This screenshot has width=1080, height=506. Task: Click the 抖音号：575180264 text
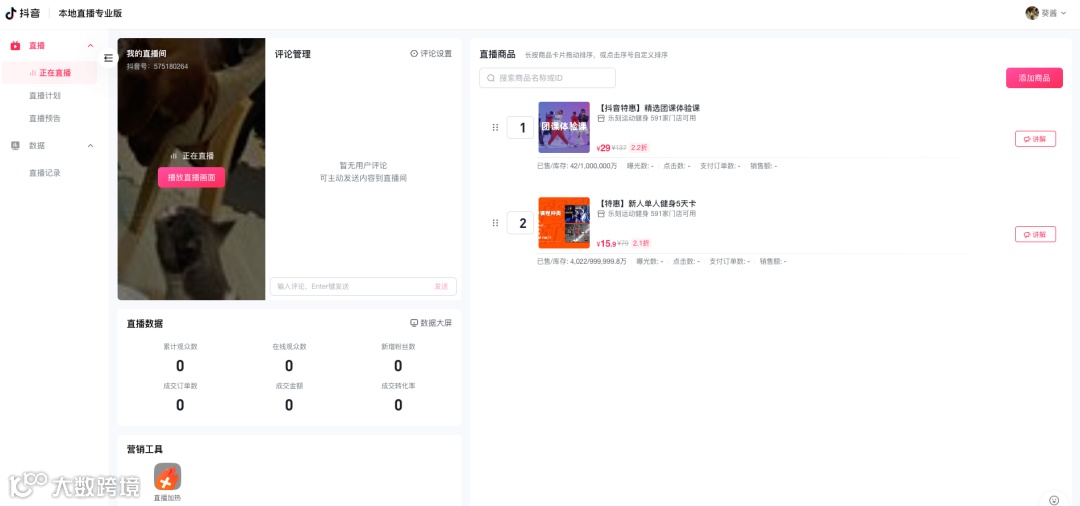coord(157,67)
